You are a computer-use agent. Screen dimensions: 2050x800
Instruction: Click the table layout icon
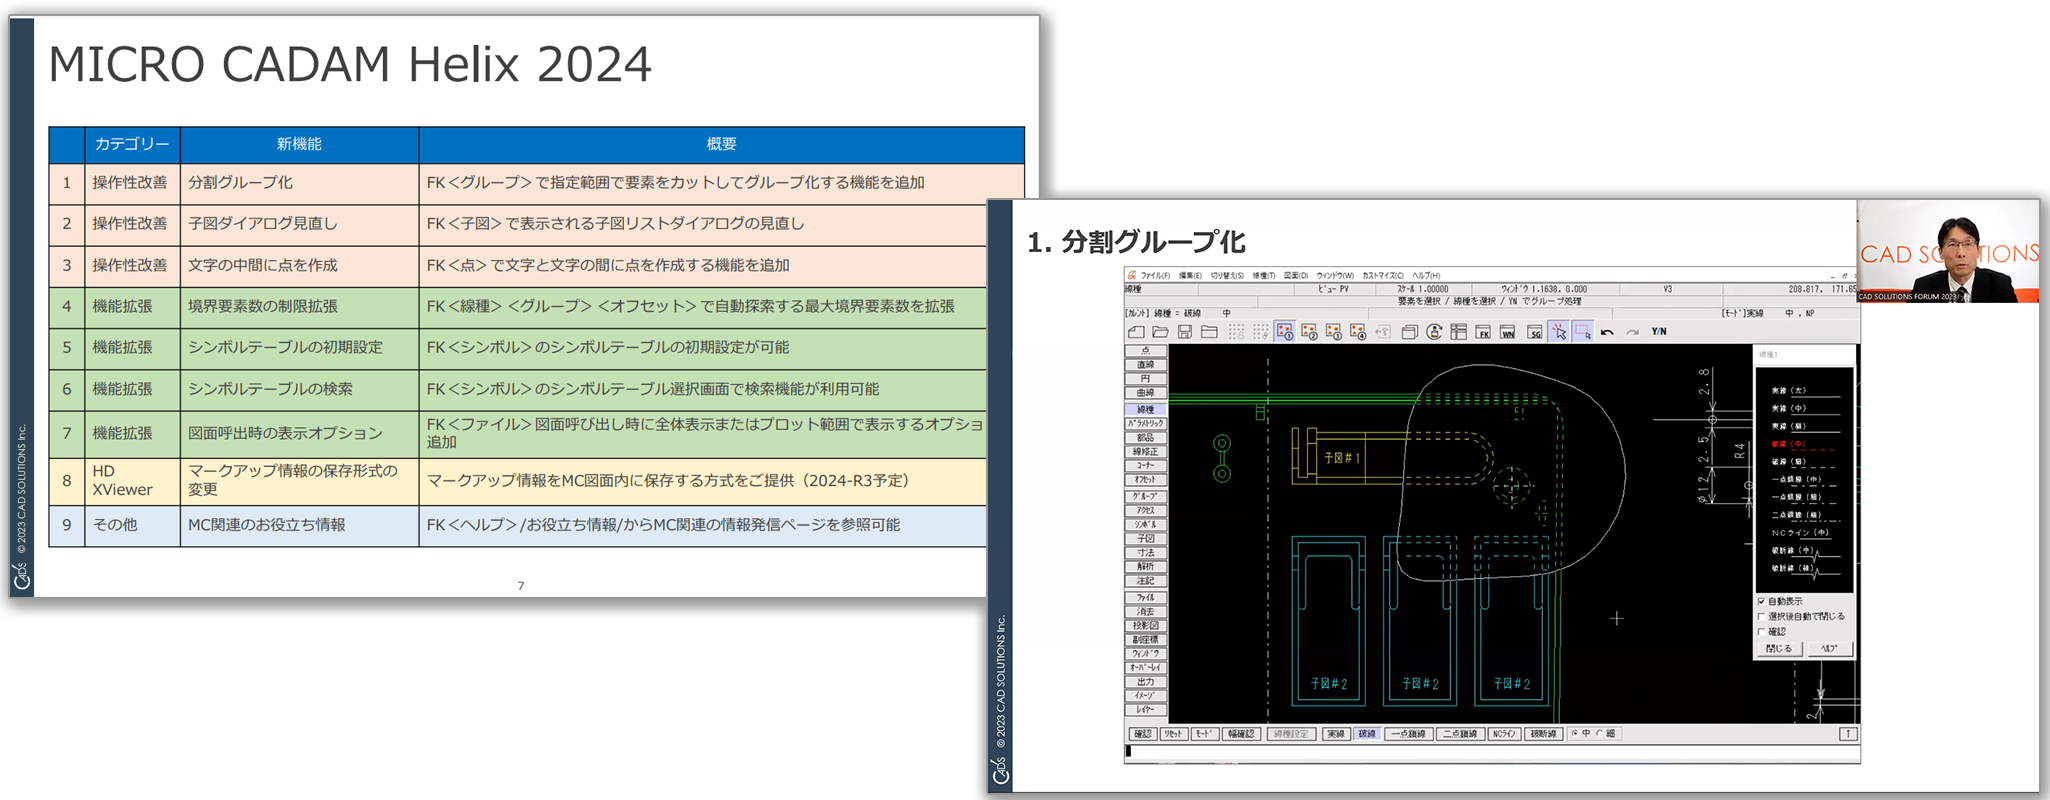click(x=1459, y=332)
